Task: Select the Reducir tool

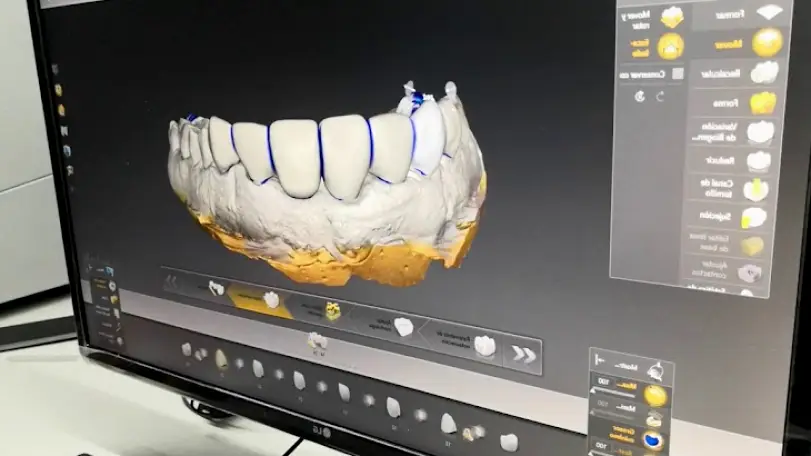Action: pyautogui.click(x=732, y=161)
